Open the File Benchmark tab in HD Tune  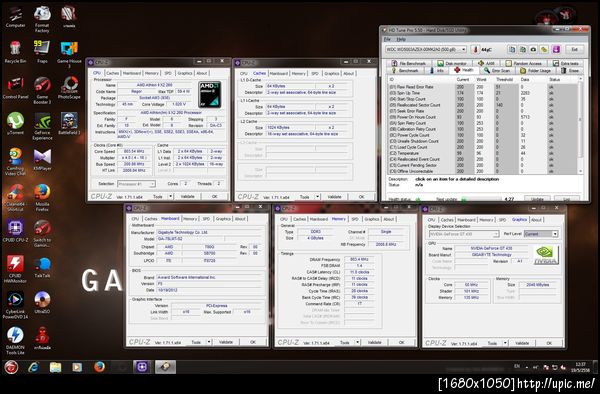(x=409, y=63)
